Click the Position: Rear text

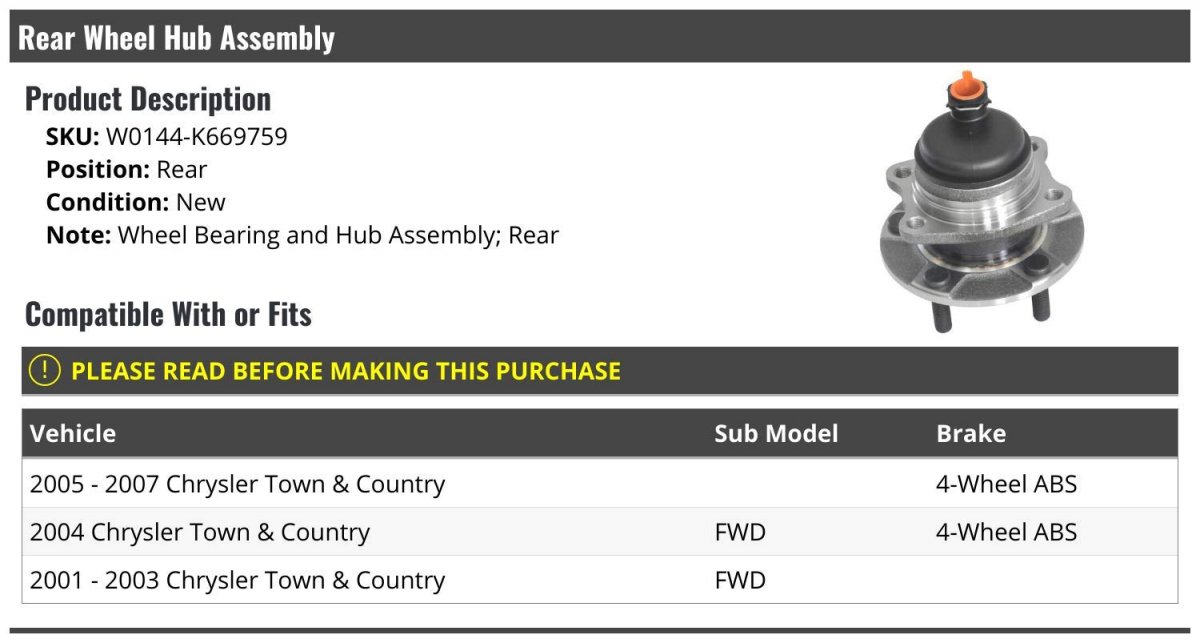coord(126,169)
